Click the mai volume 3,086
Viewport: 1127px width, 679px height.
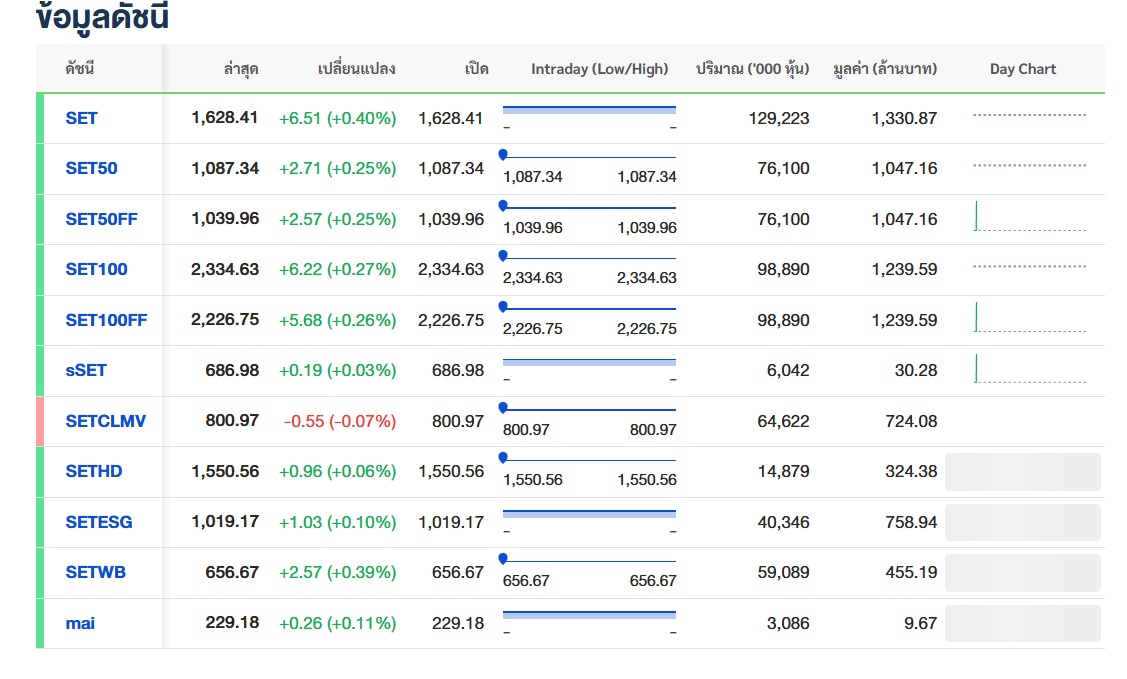pos(788,624)
